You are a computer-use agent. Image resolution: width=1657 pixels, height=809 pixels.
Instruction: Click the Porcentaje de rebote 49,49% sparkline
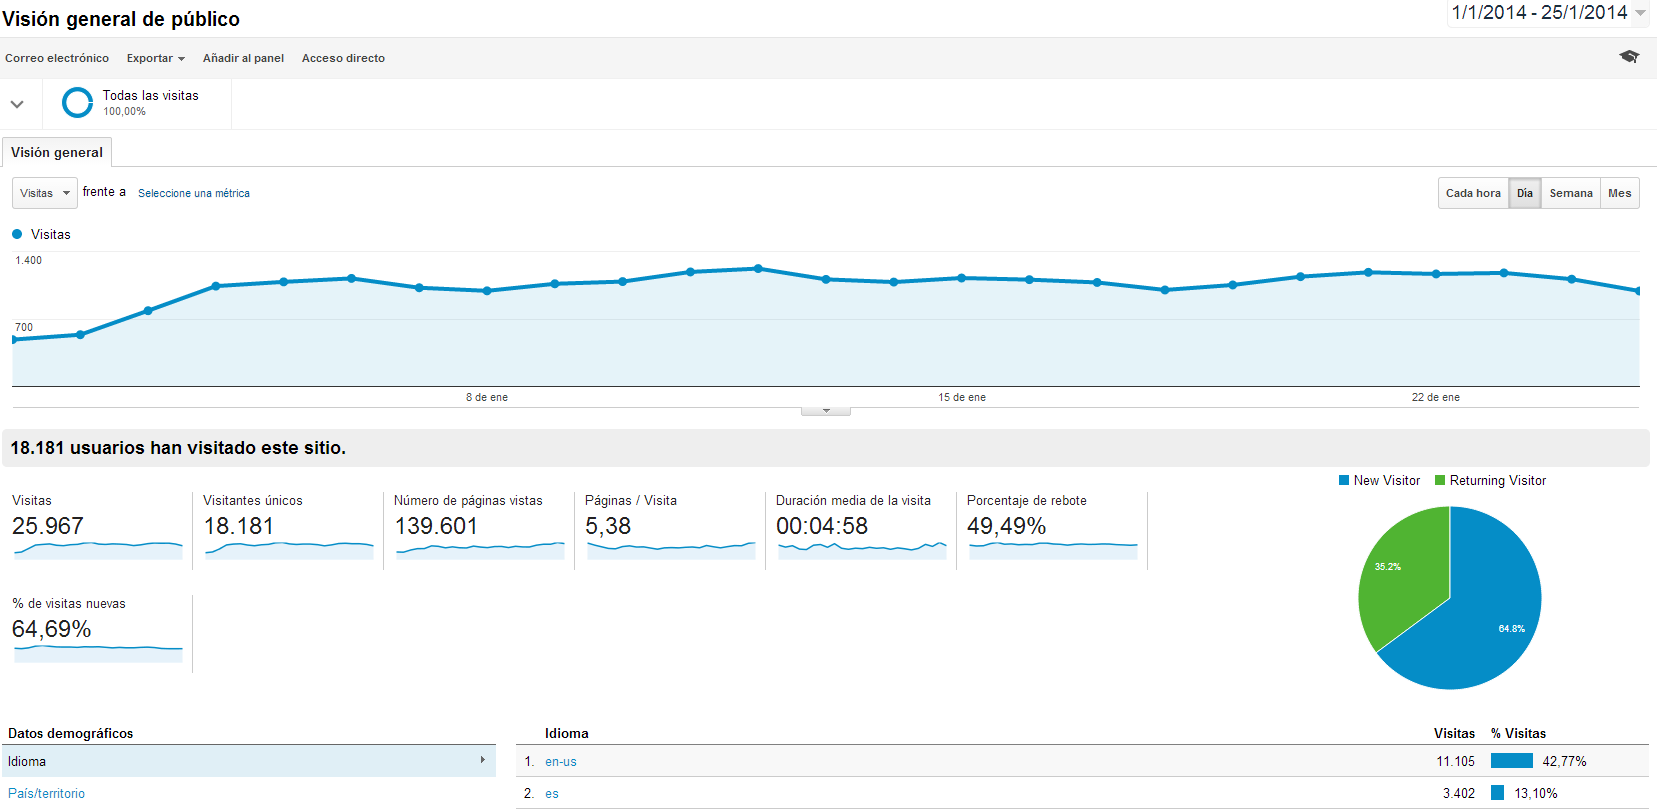point(1053,549)
